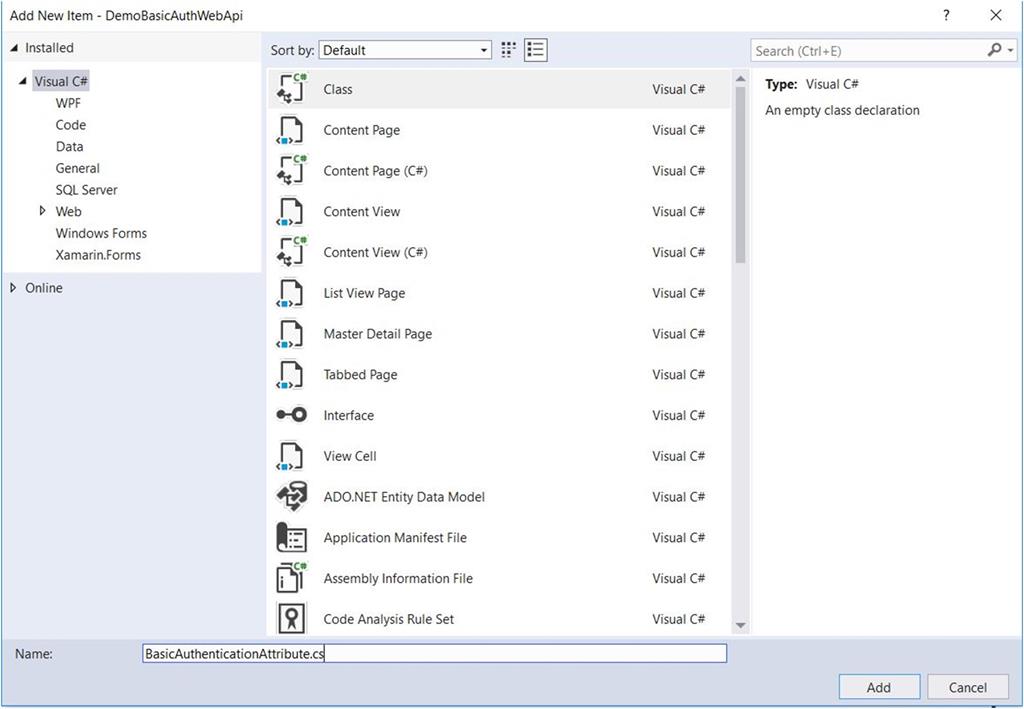Expand the Web tree node
Image resolution: width=1024 pixels, height=709 pixels.
coord(43,211)
